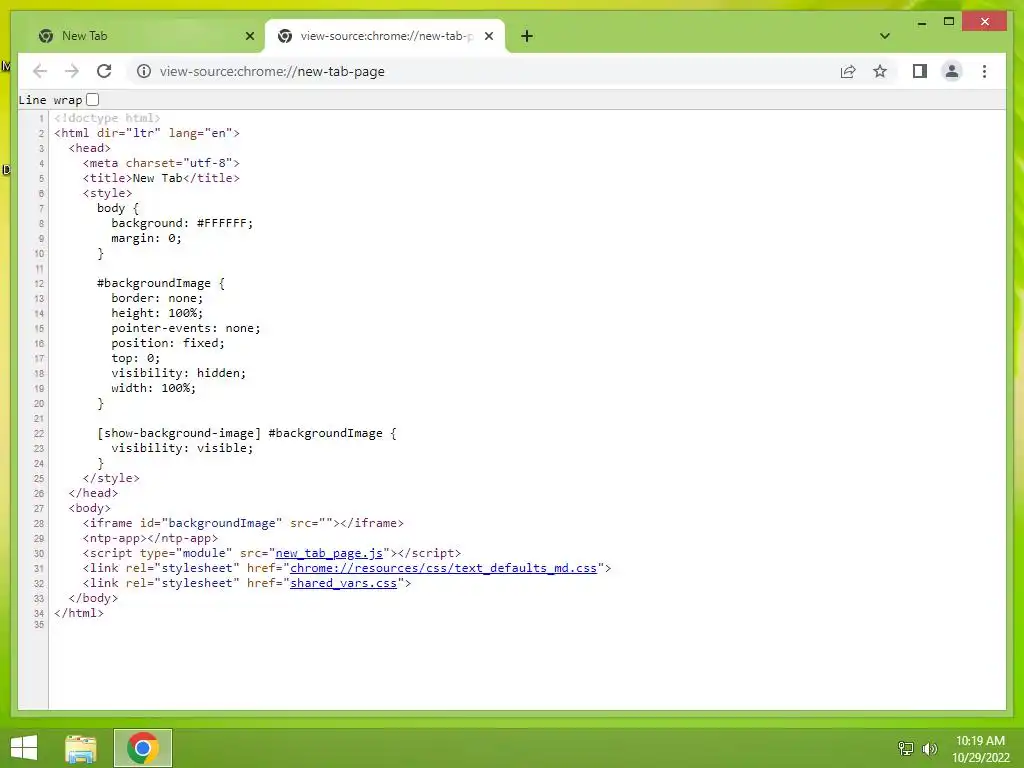Select the '#backgroundImage {' source line
The width and height of the screenshot is (1024, 768).
click(x=161, y=283)
